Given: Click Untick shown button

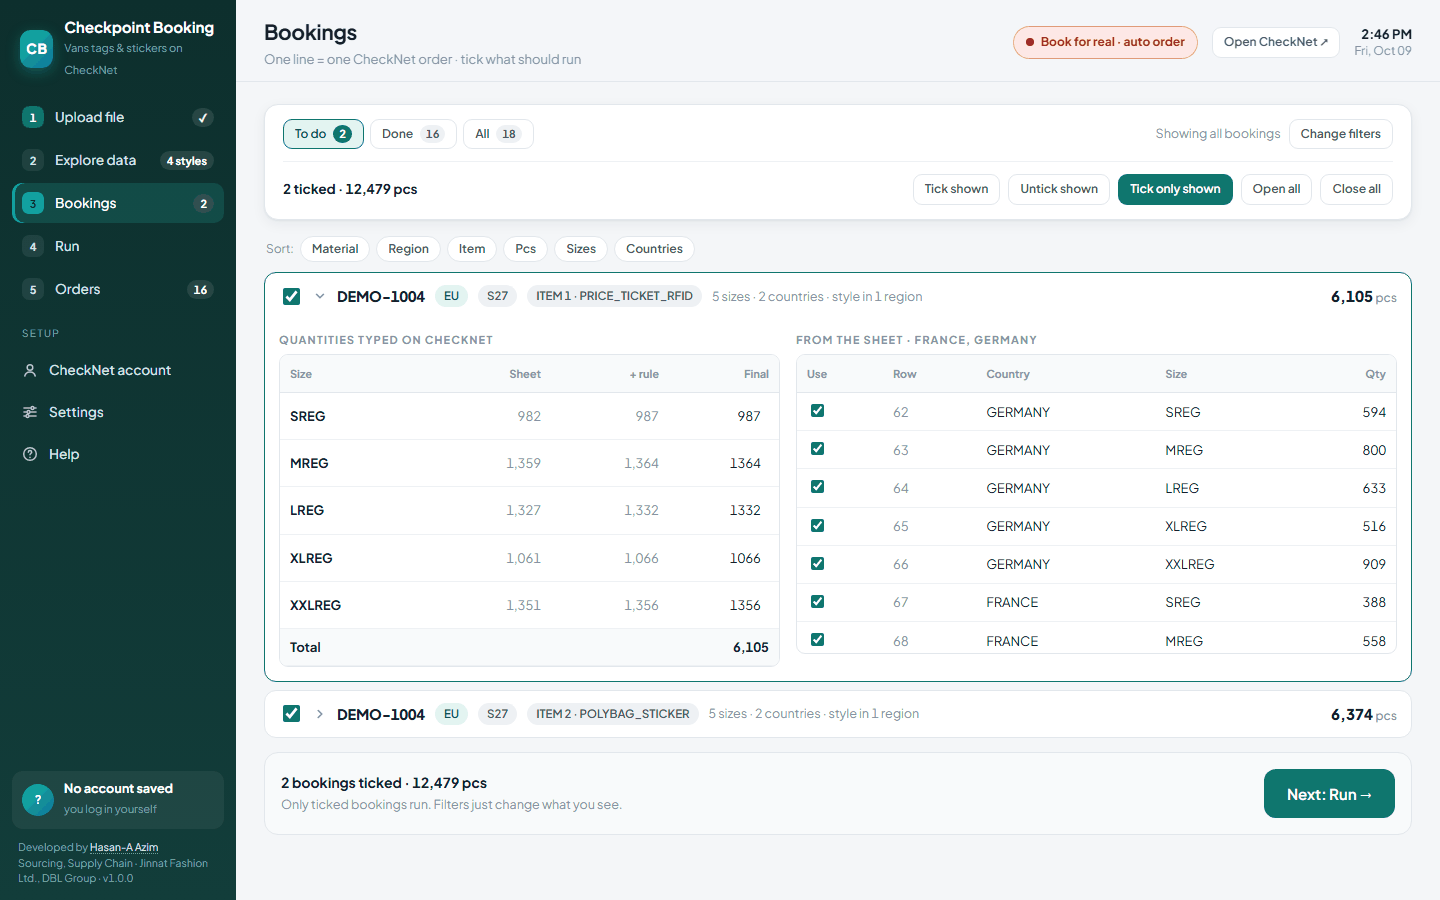Looking at the screenshot, I should 1059,189.
